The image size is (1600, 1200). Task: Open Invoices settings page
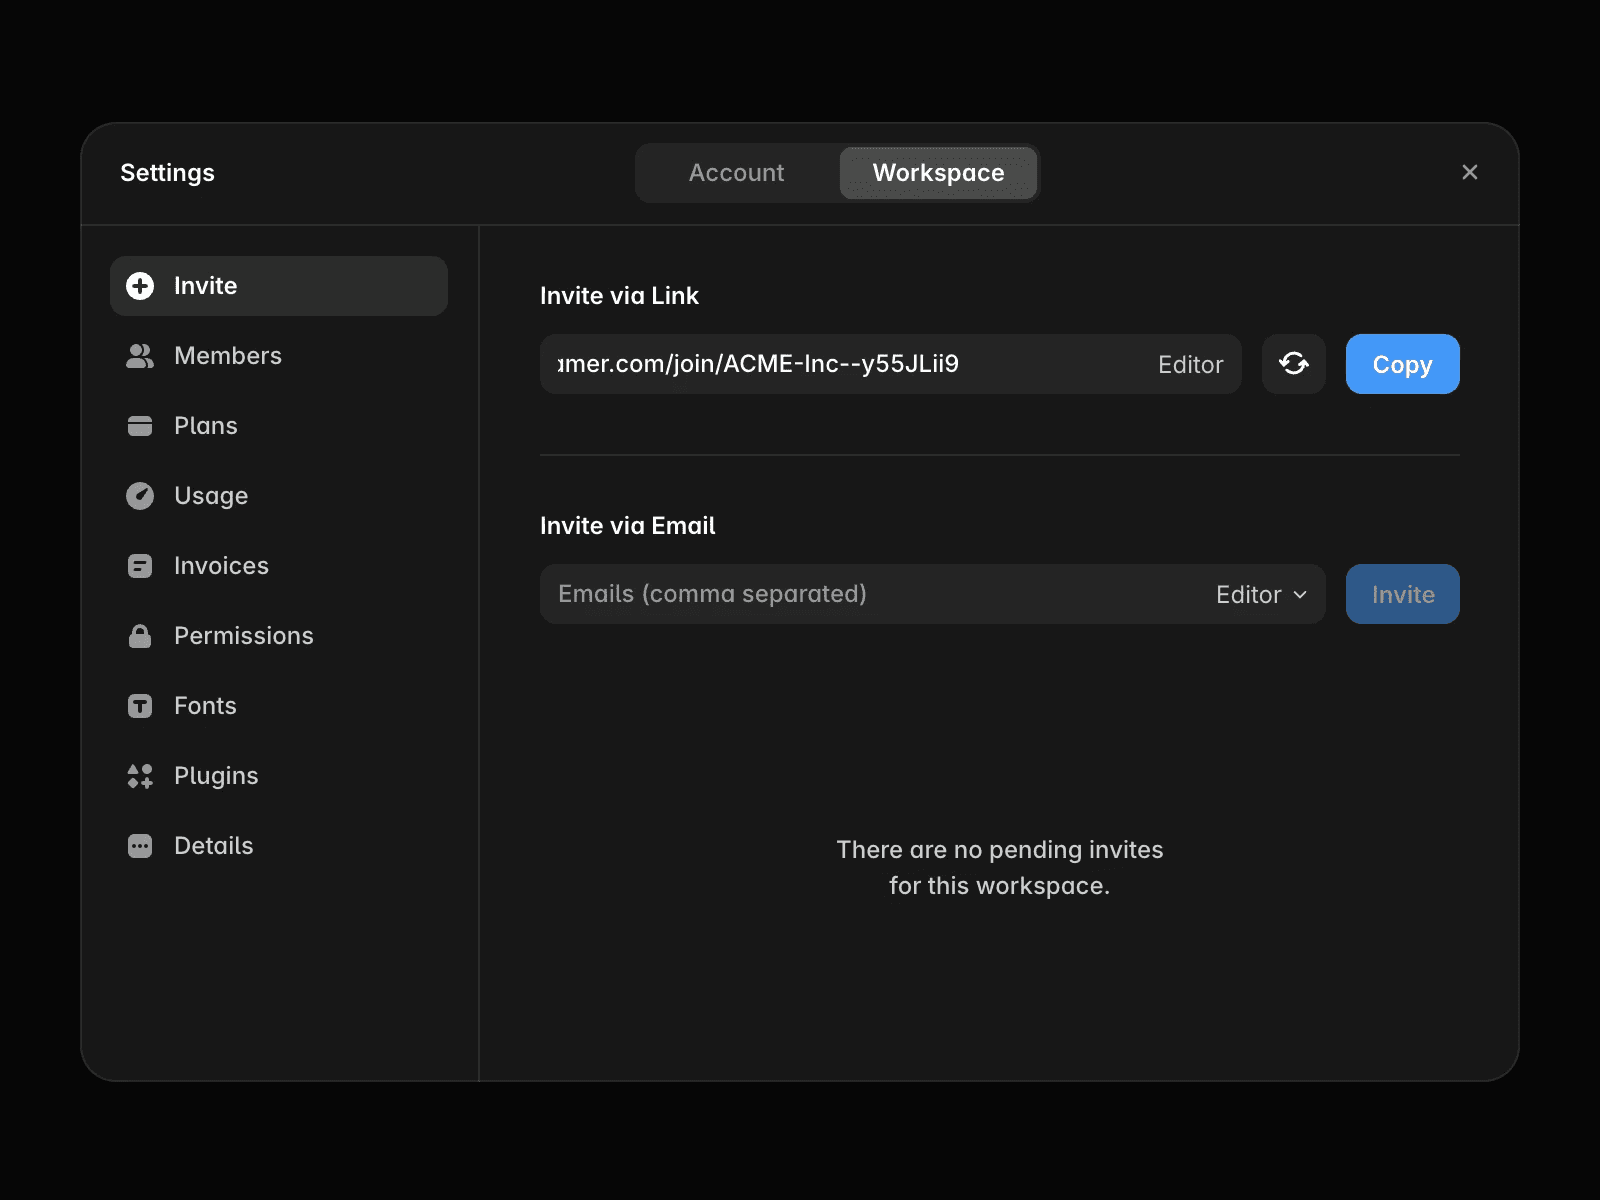279,566
